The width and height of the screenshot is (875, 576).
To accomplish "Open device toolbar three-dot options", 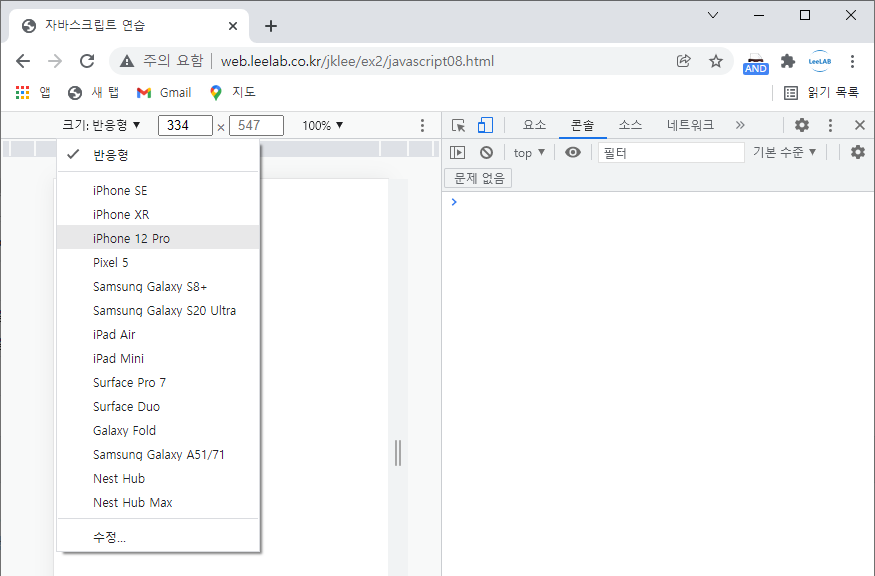I will (422, 125).
